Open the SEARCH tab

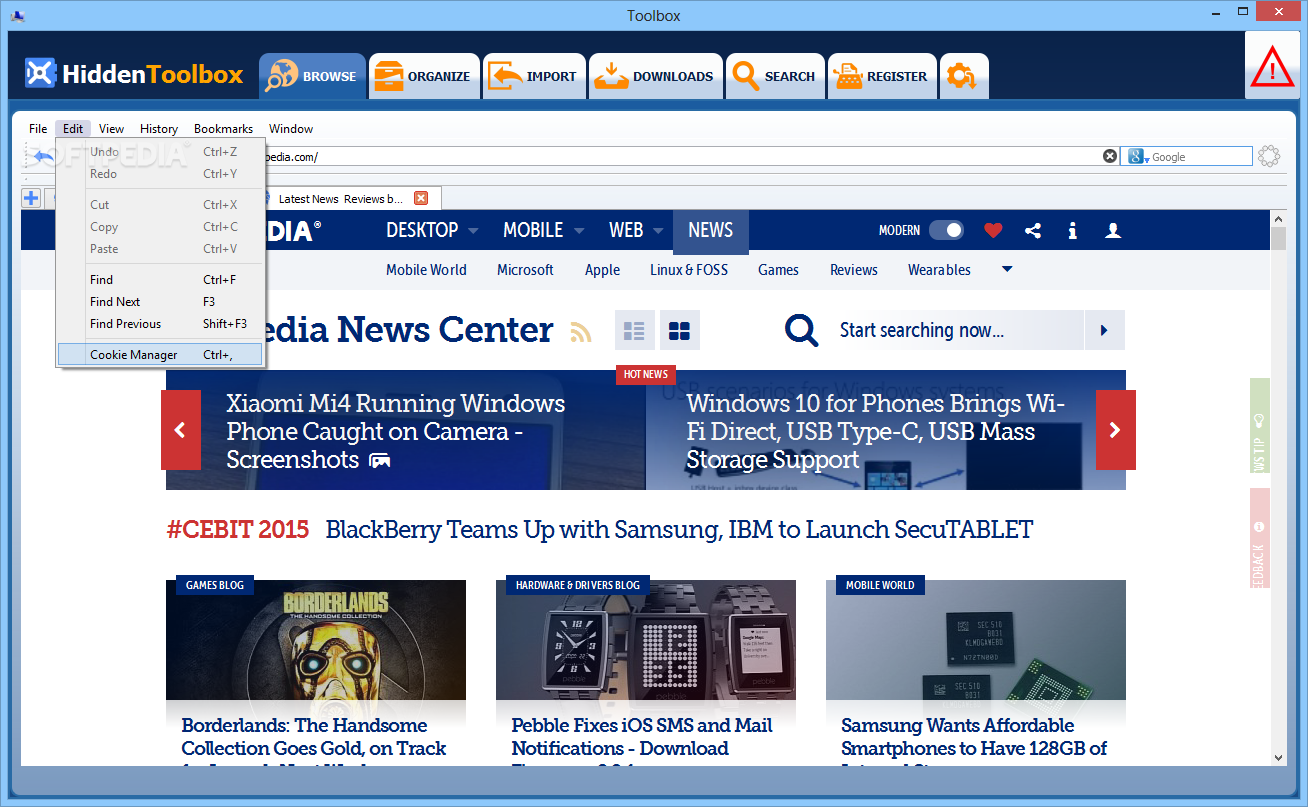point(775,76)
